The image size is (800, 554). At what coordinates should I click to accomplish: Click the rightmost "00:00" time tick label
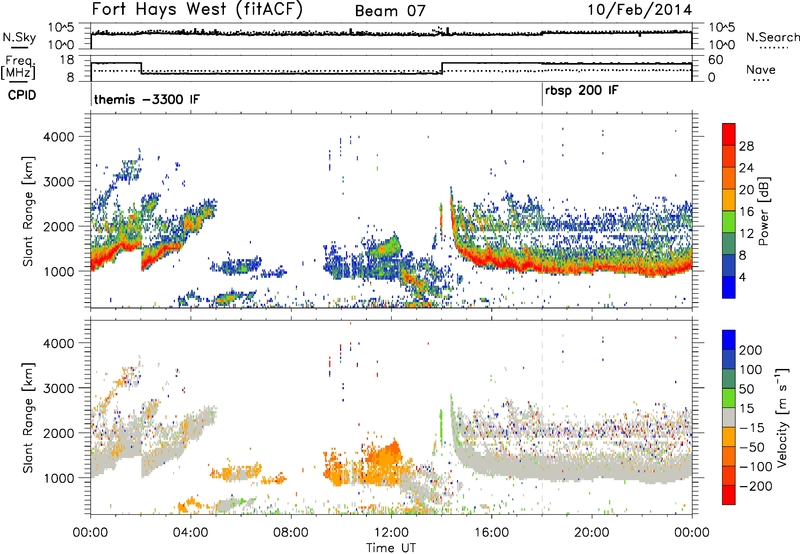[691, 533]
